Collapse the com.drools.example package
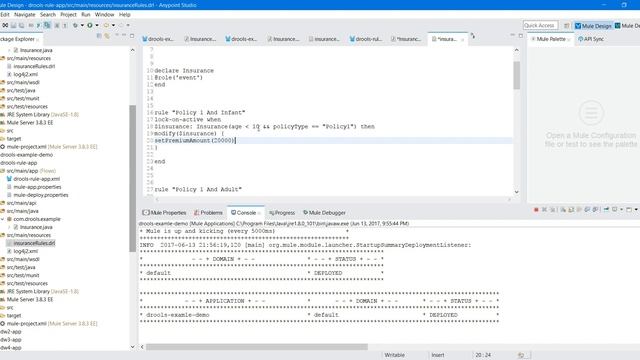The height and width of the screenshot is (360, 640). tap(2, 219)
